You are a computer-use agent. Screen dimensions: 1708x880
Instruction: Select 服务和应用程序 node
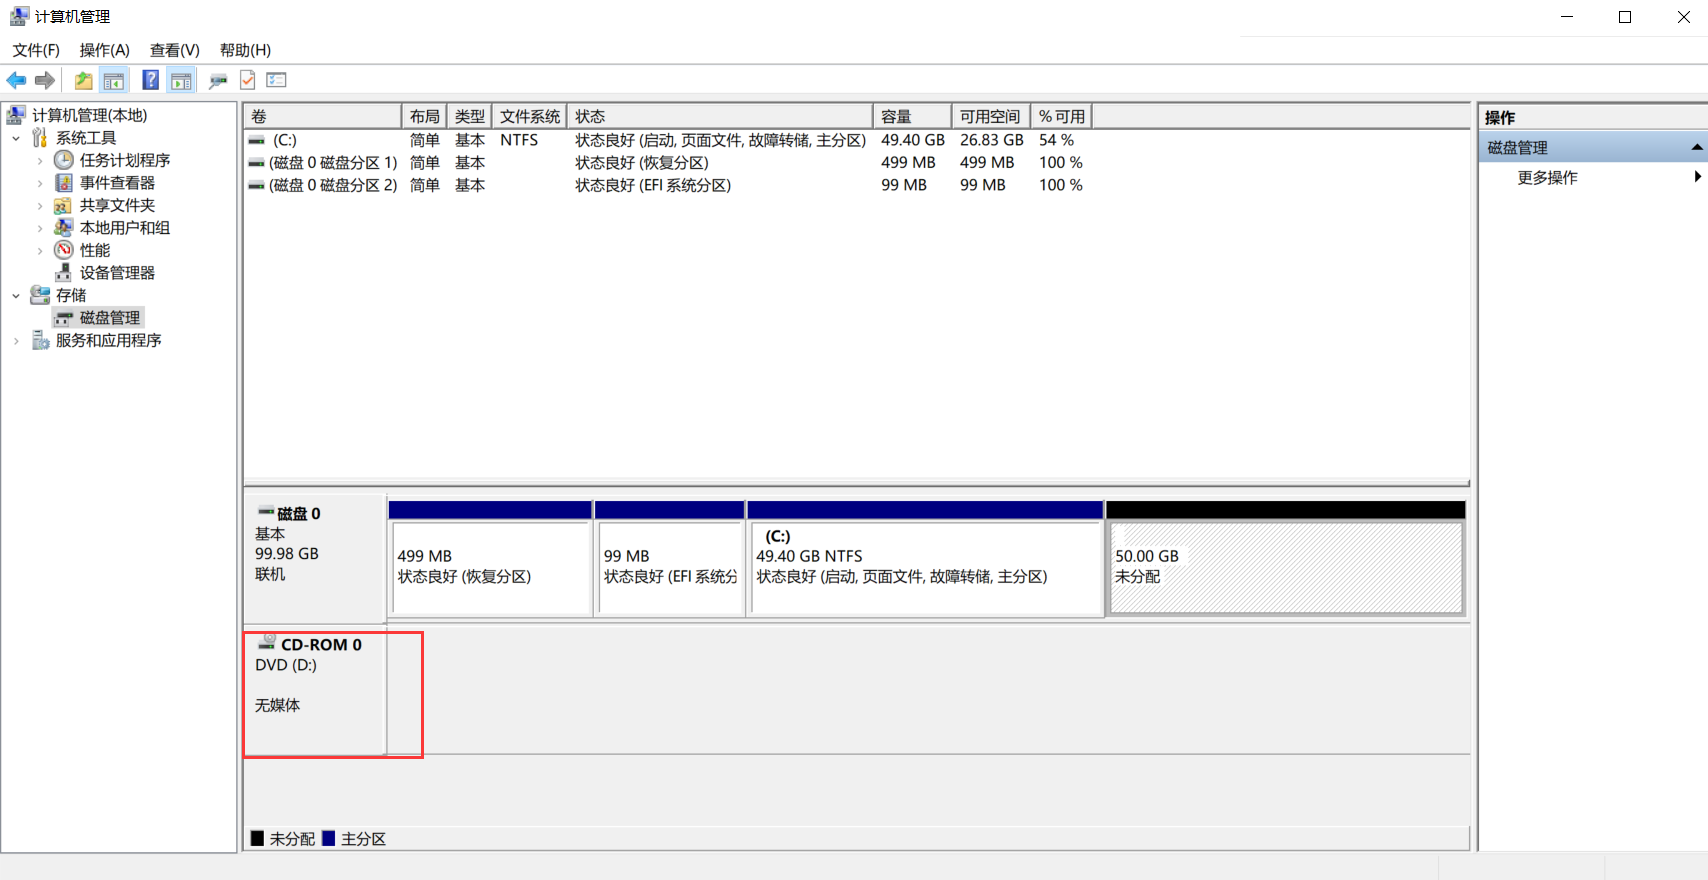109,341
